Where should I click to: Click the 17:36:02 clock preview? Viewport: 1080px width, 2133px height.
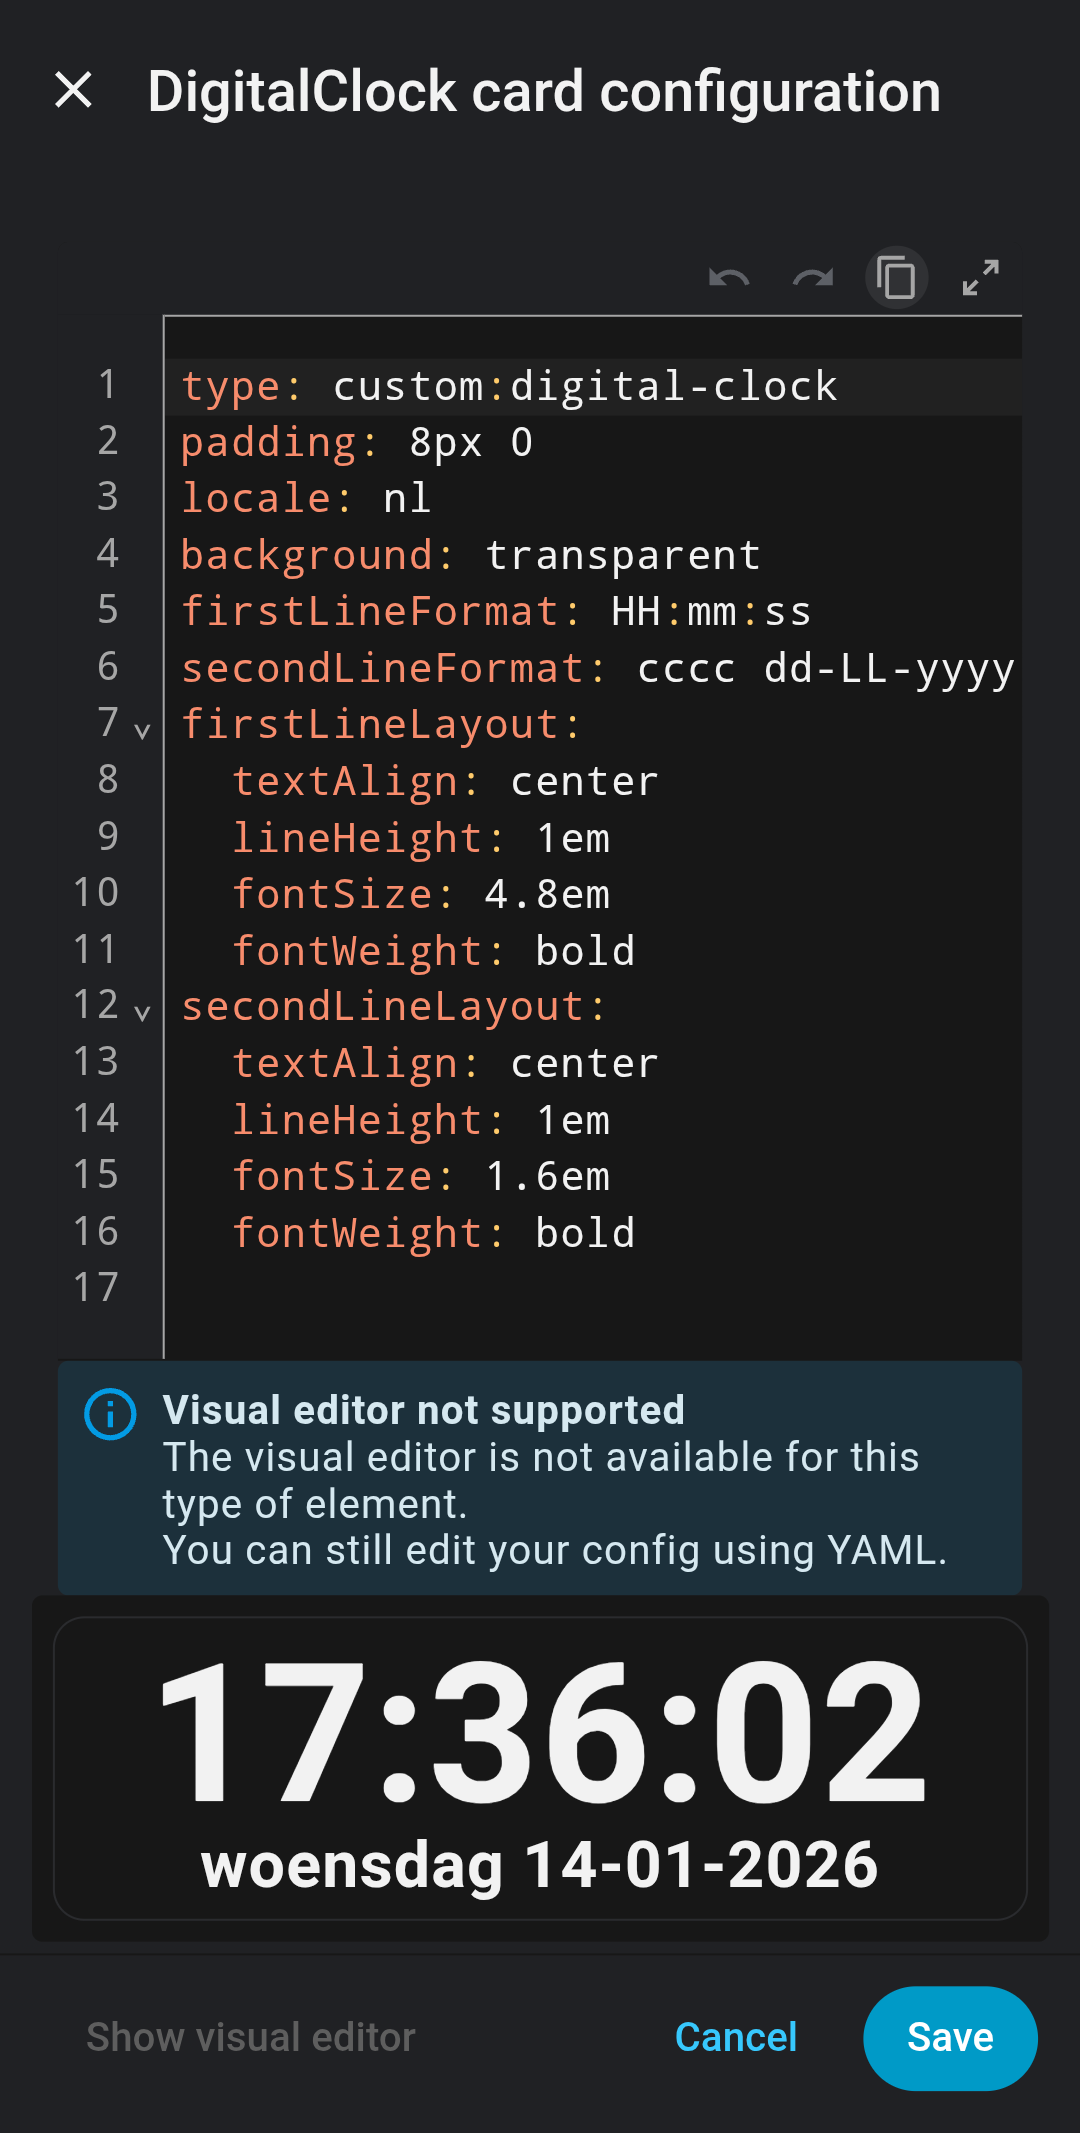541,1732
